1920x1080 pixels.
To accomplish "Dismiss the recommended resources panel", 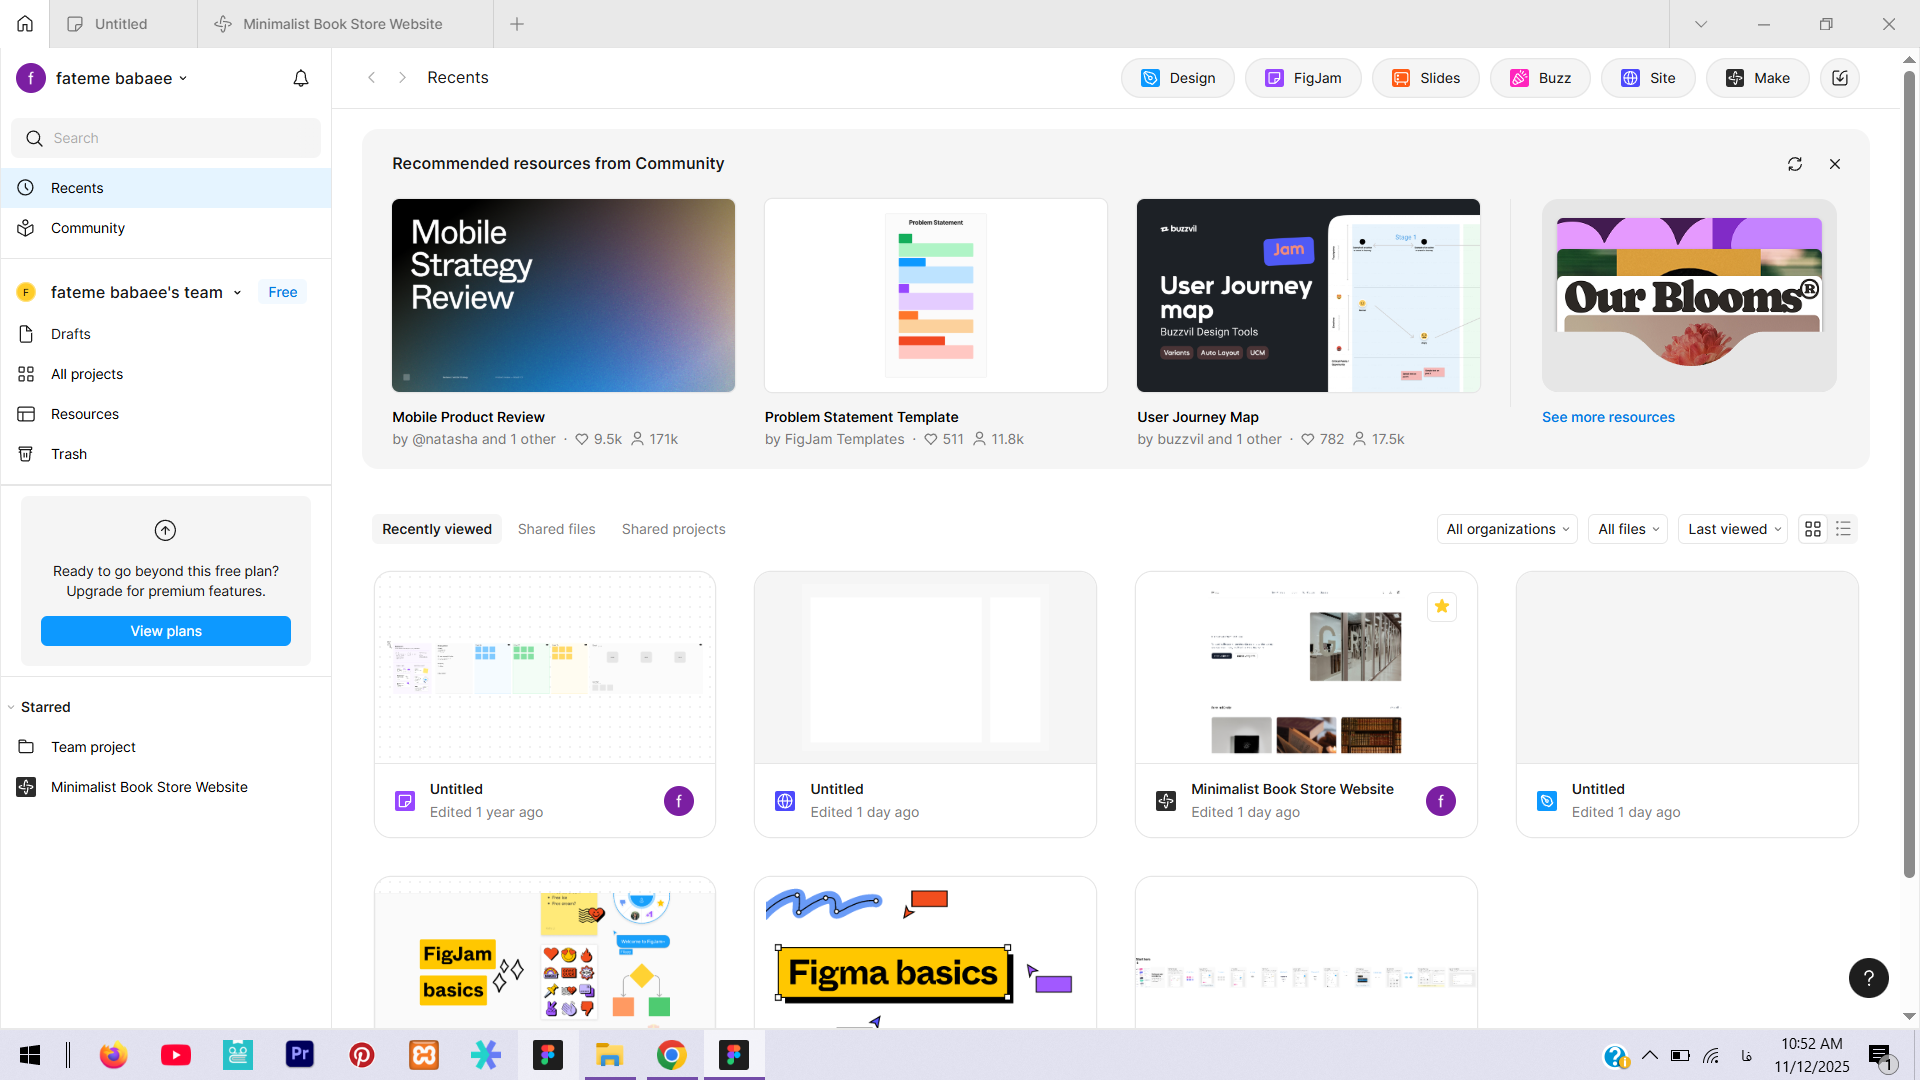I will click(1835, 164).
